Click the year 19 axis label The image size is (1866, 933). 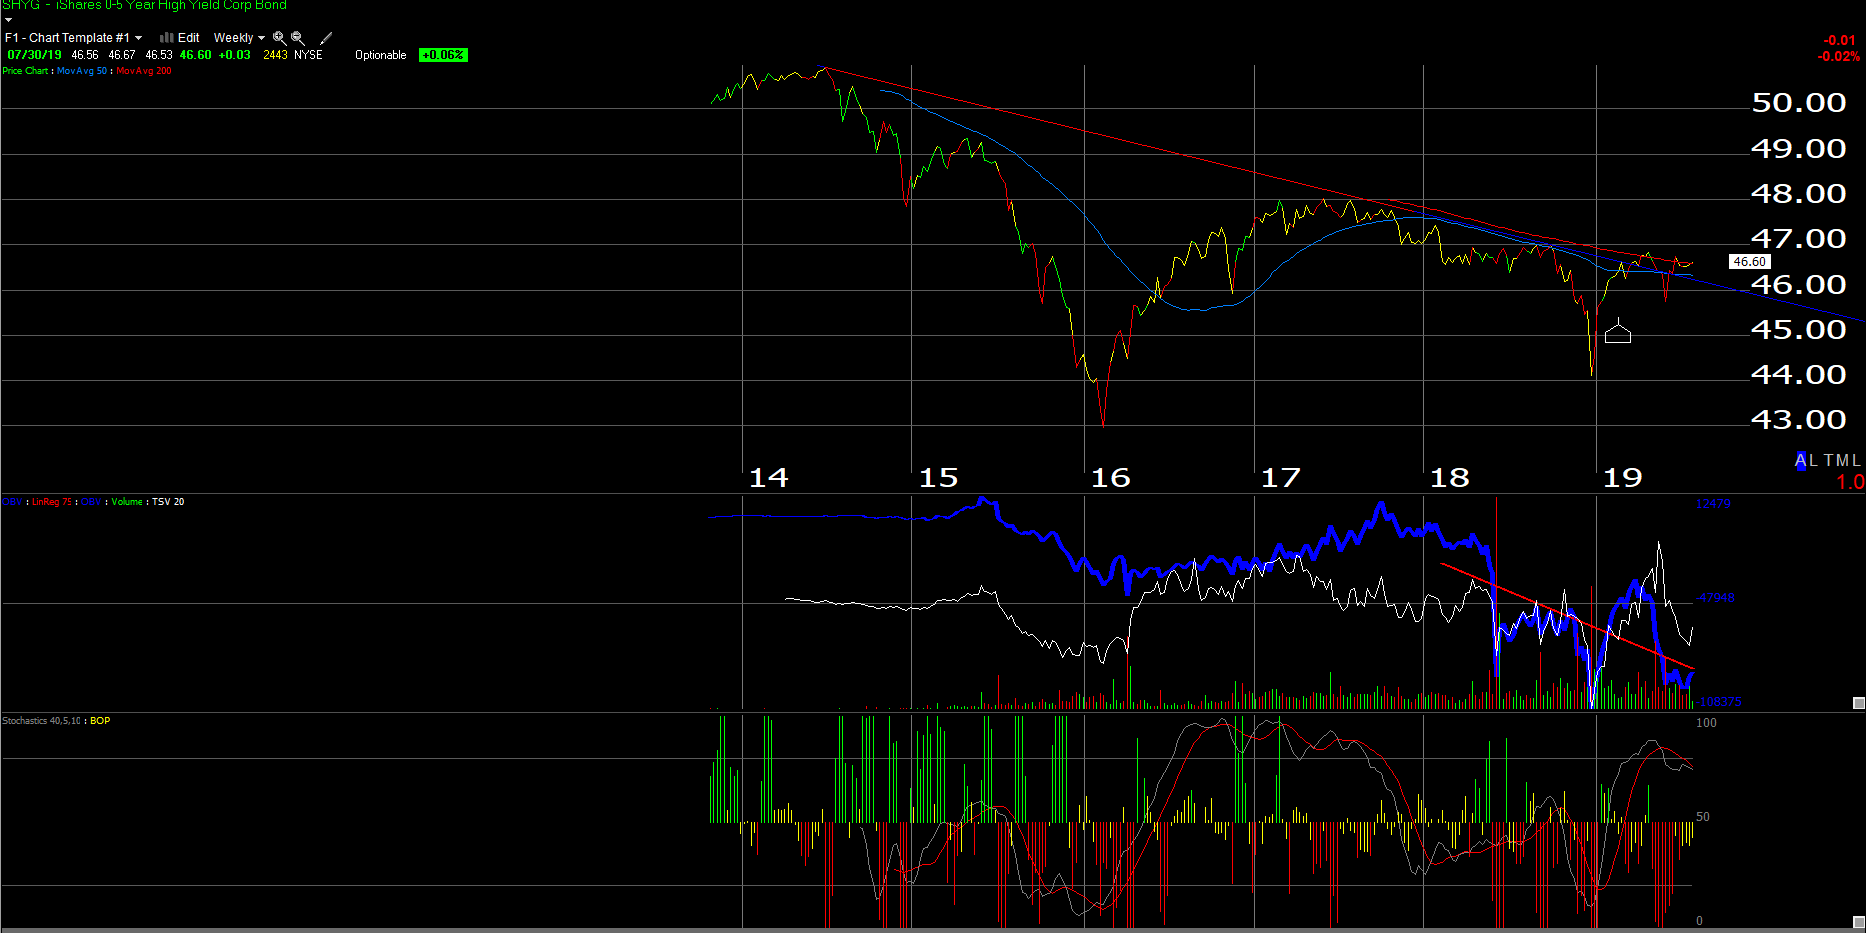pyautogui.click(x=1623, y=478)
